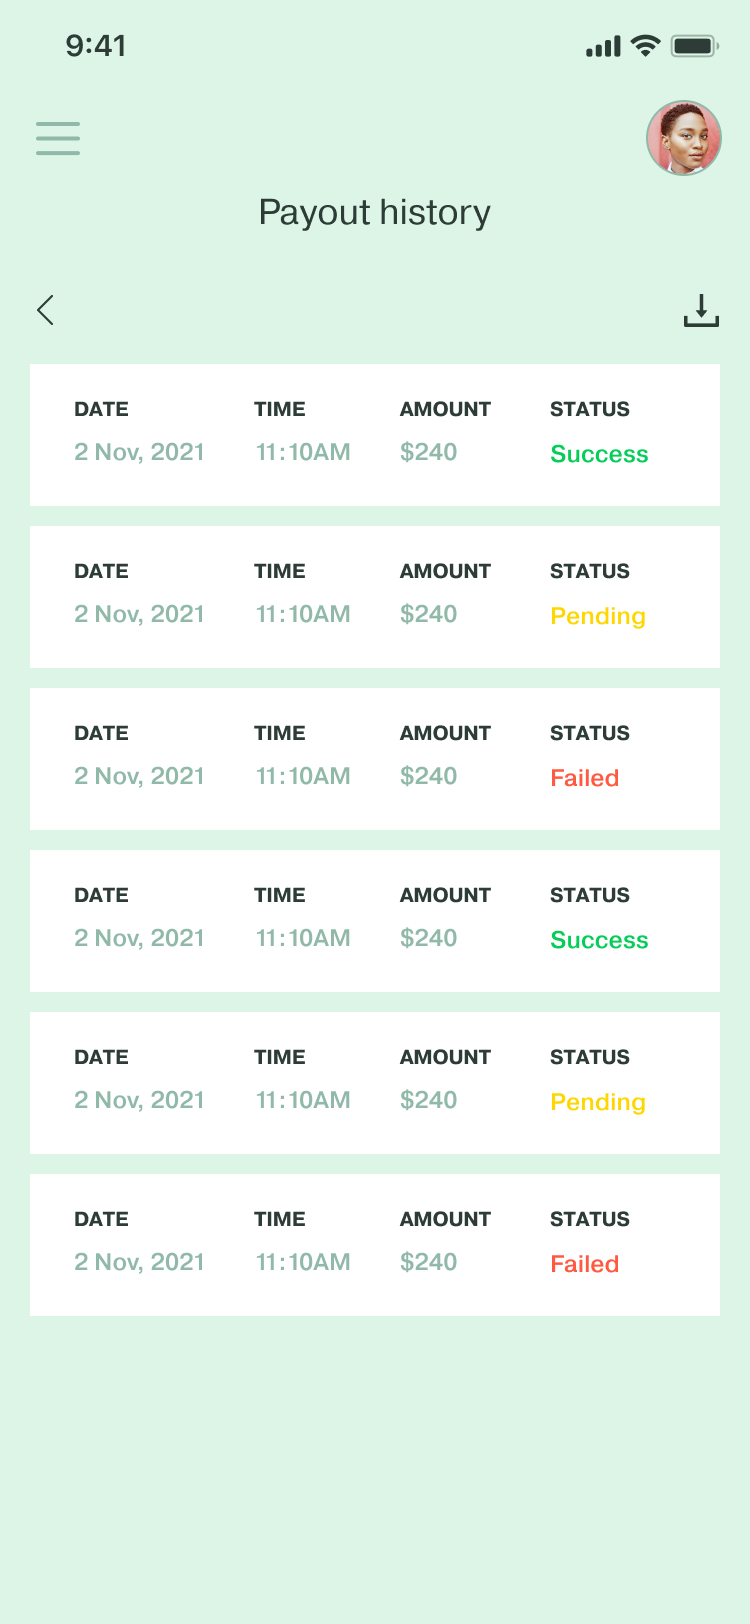This screenshot has width=750, height=1624.
Task: Open the hamburger navigation menu
Action: (58, 138)
